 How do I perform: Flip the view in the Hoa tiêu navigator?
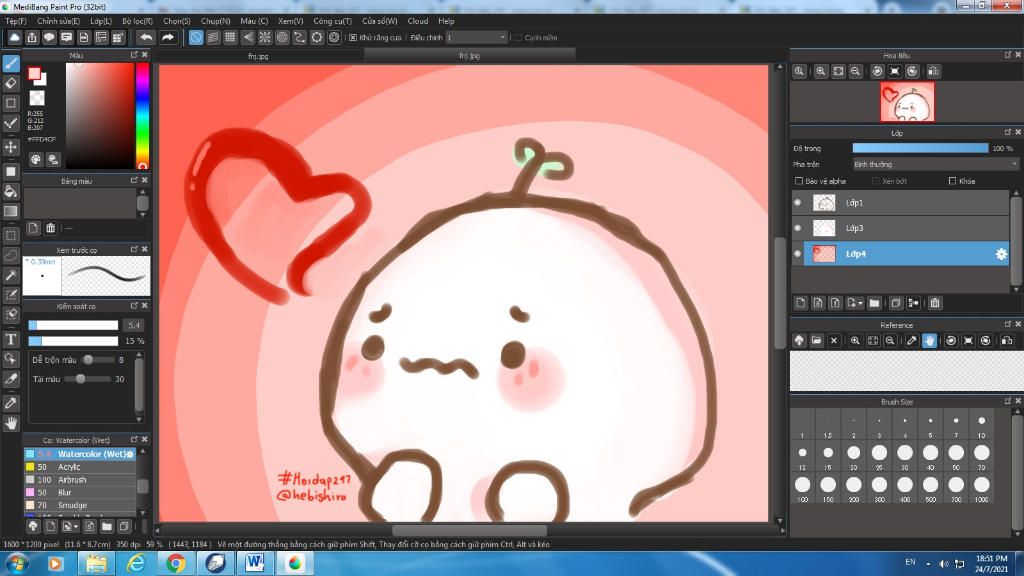[x=934, y=71]
